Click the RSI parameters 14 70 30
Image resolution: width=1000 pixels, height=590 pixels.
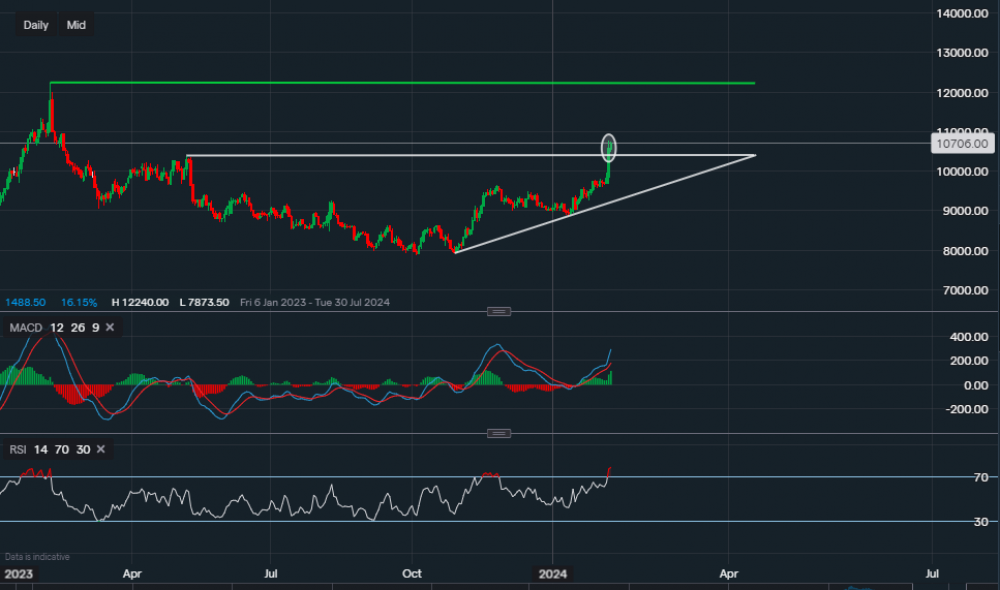tap(60, 449)
